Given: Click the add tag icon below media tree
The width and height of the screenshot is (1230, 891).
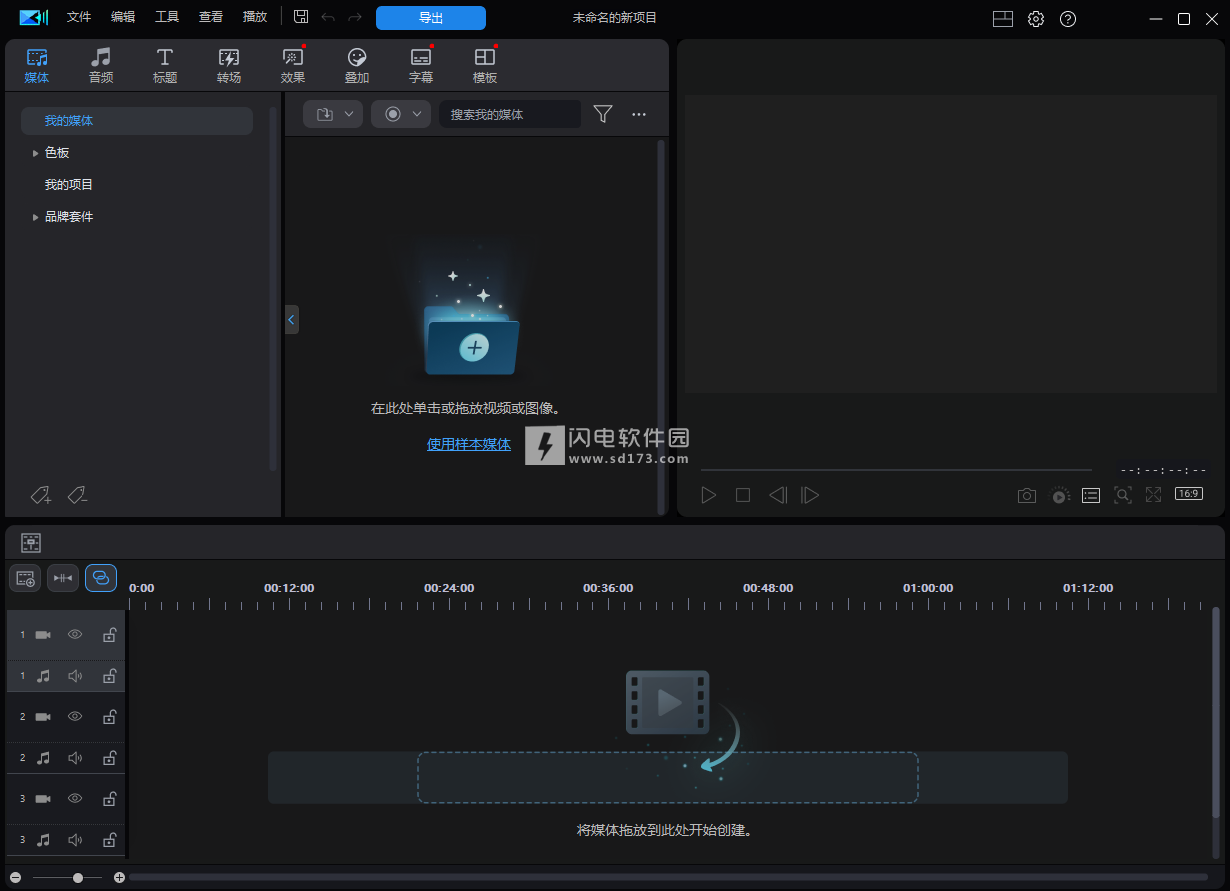Looking at the screenshot, I should [40, 495].
